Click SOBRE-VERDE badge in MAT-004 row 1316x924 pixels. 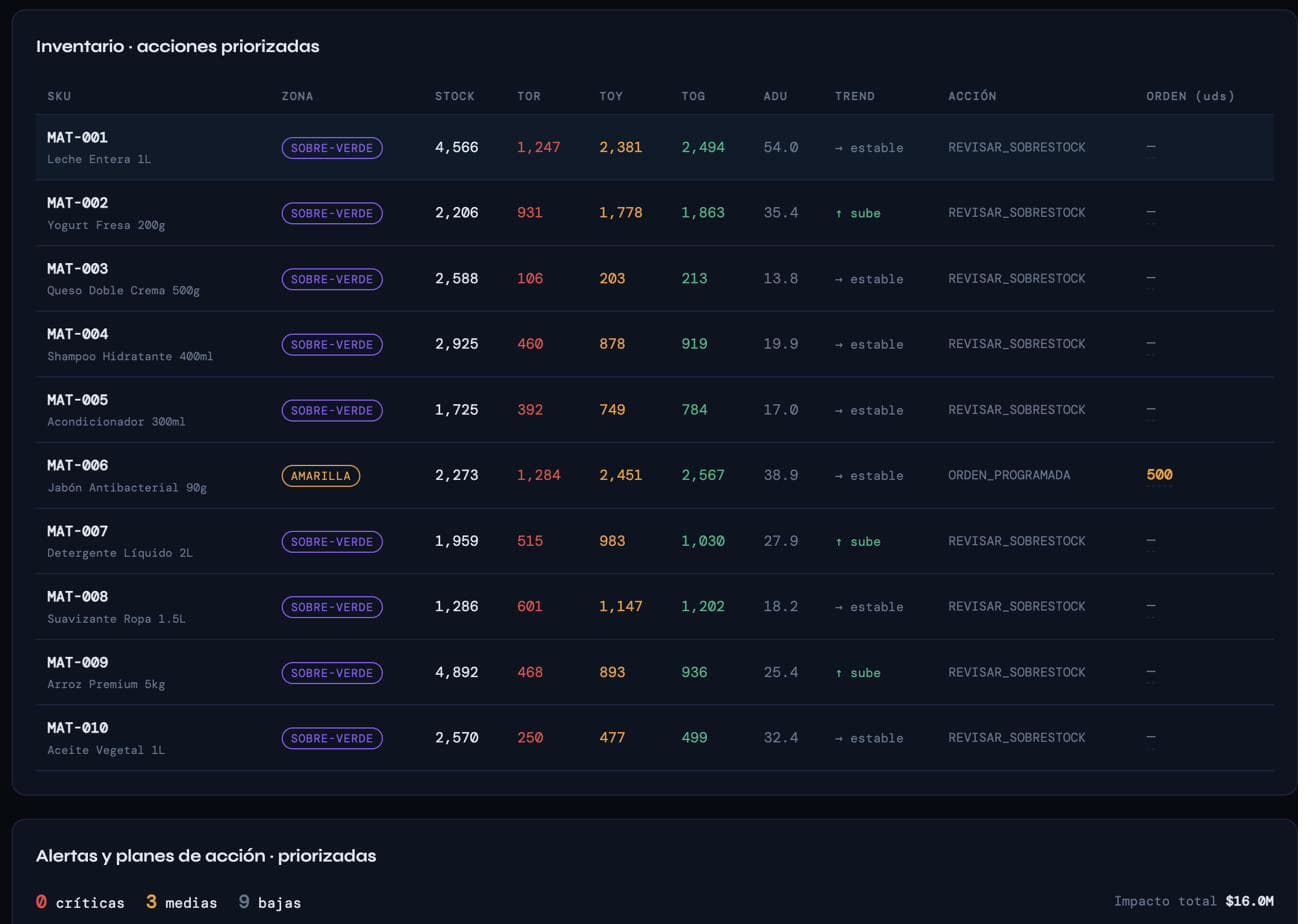tap(332, 345)
